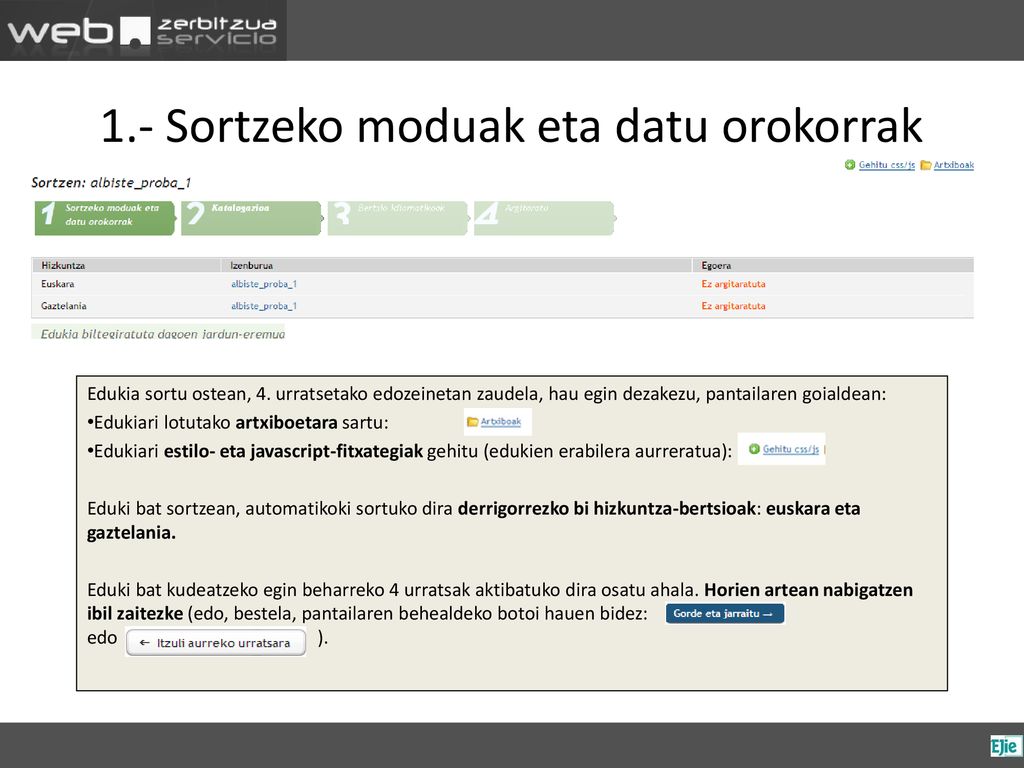1024x768 pixels.
Task: Open albiste_proba_1 link in Gaztelania row
Action: click(264, 306)
